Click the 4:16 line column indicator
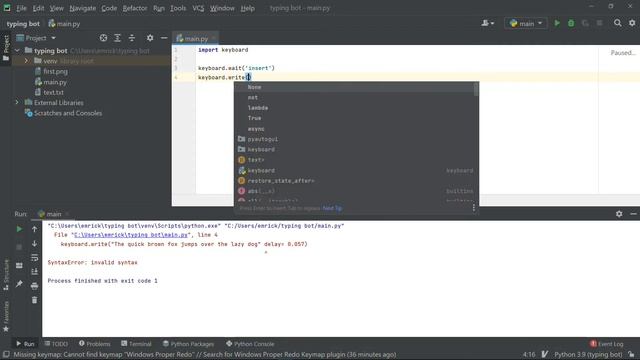 tap(529, 354)
